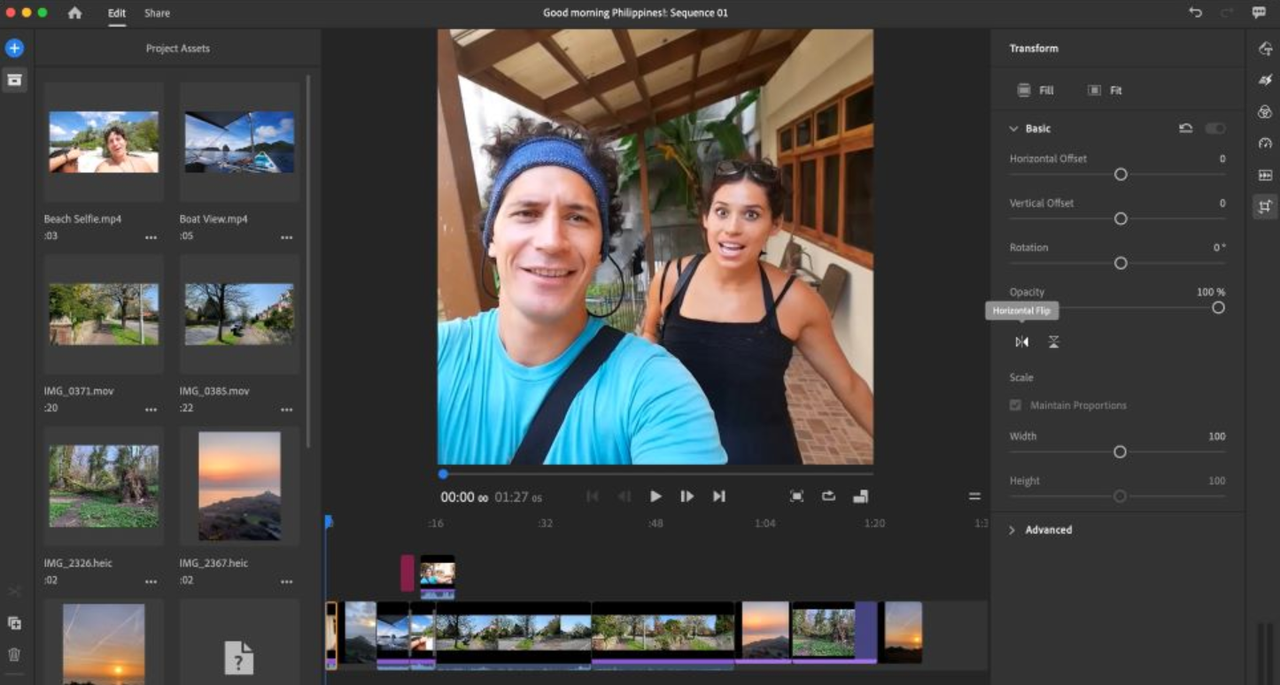The height and width of the screenshot is (685, 1280).
Task: Open options menu for IMG_2367.heic
Action: pyautogui.click(x=287, y=582)
